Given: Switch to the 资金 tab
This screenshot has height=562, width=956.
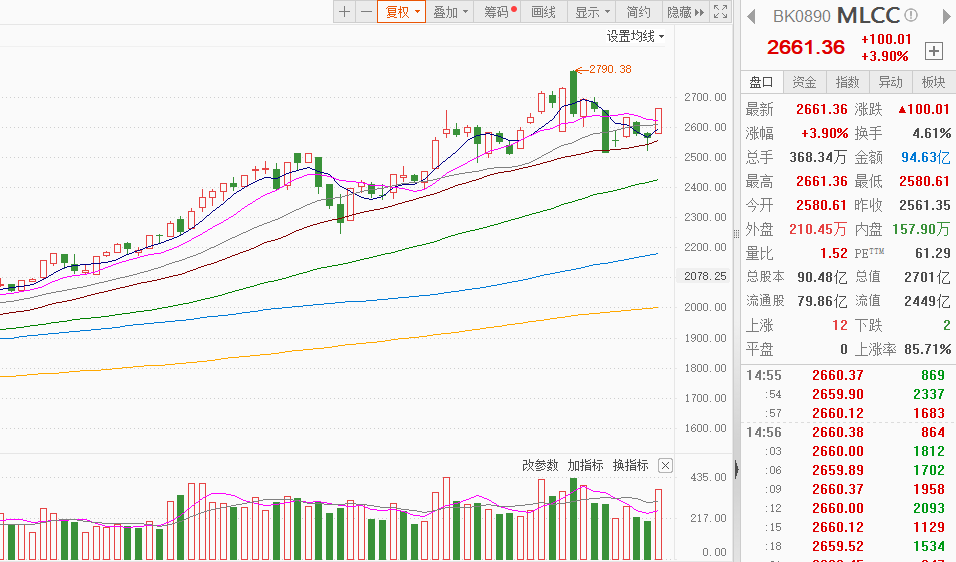Looking at the screenshot, I should pyautogui.click(x=804, y=82).
